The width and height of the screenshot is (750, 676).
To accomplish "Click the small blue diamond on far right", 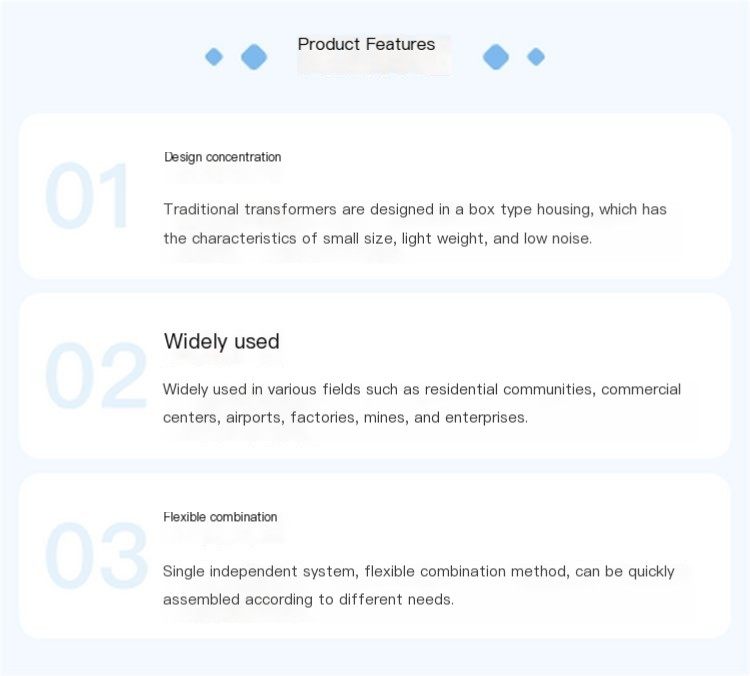I will [x=536, y=57].
